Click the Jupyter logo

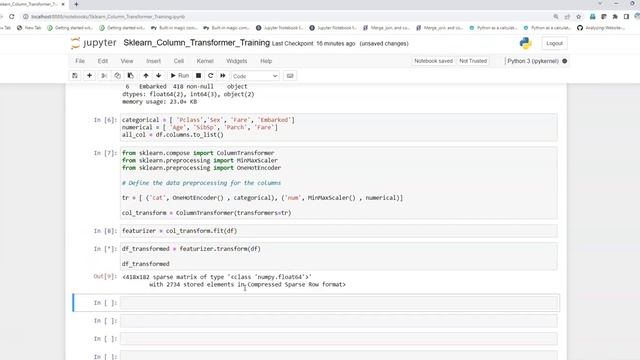(x=93, y=43)
